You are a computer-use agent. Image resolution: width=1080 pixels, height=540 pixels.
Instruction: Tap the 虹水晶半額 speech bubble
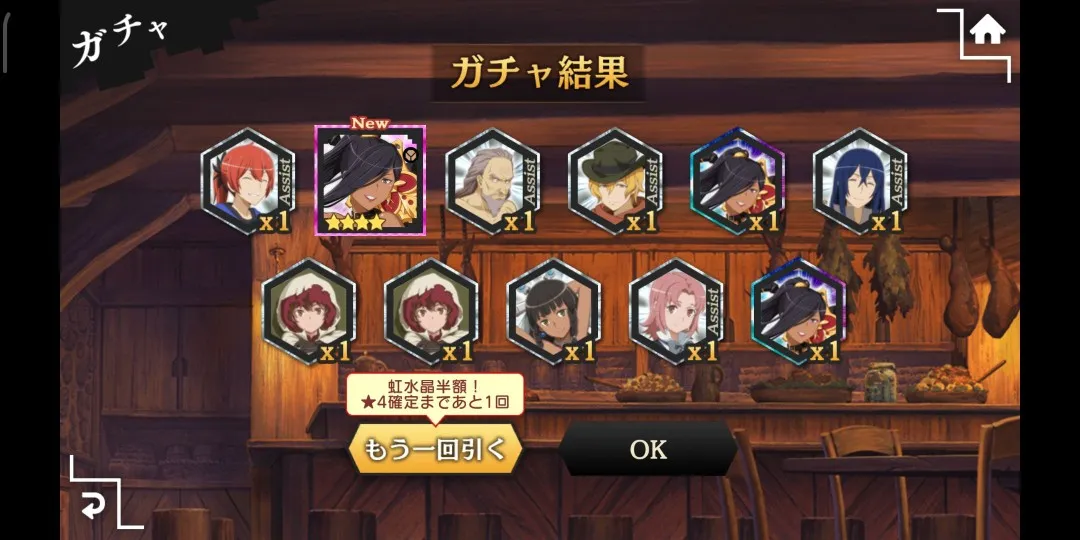coord(435,395)
